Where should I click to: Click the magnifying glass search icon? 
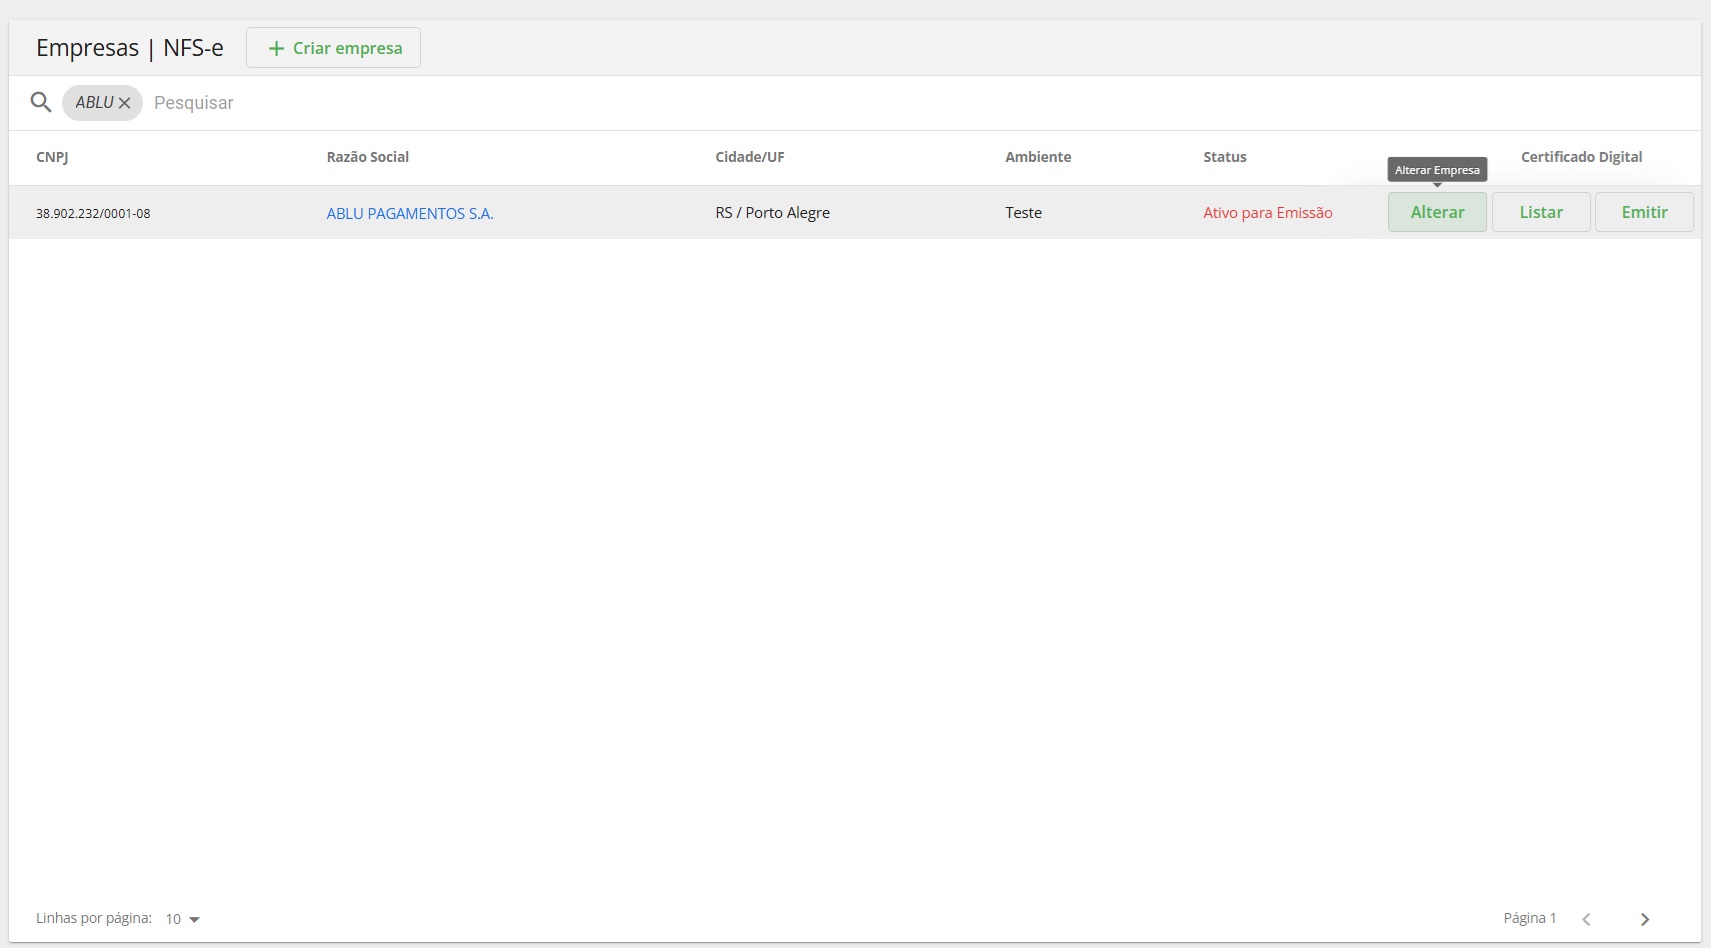click(x=41, y=102)
